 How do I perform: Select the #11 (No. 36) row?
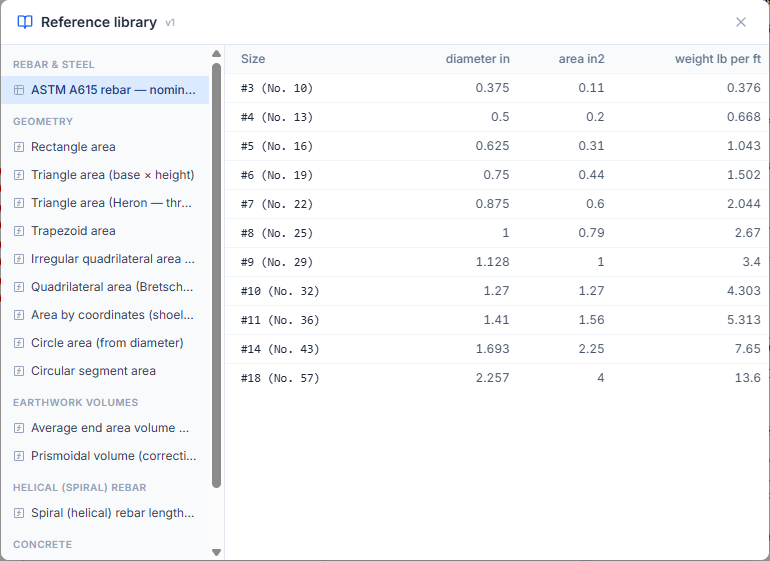[x=497, y=320]
